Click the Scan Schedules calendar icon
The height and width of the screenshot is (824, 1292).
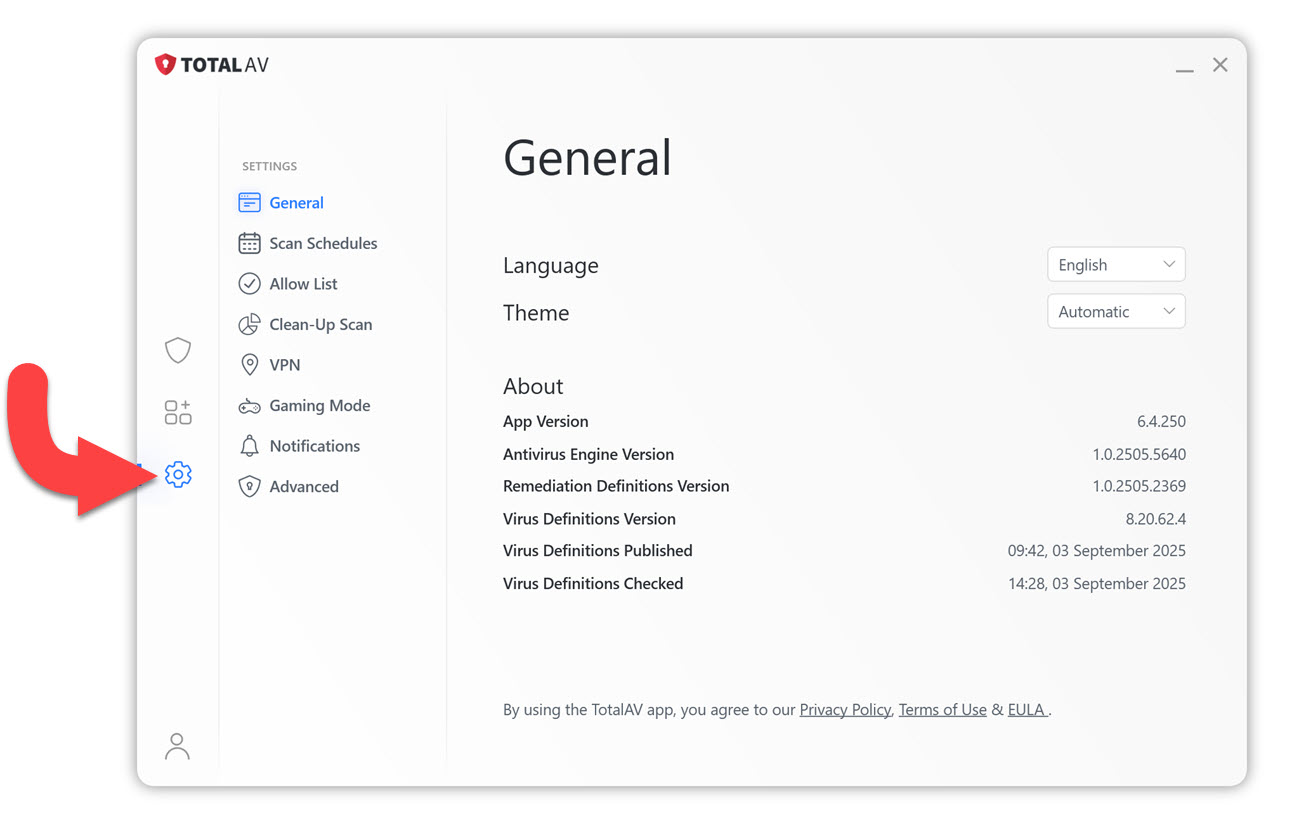pyautogui.click(x=249, y=243)
